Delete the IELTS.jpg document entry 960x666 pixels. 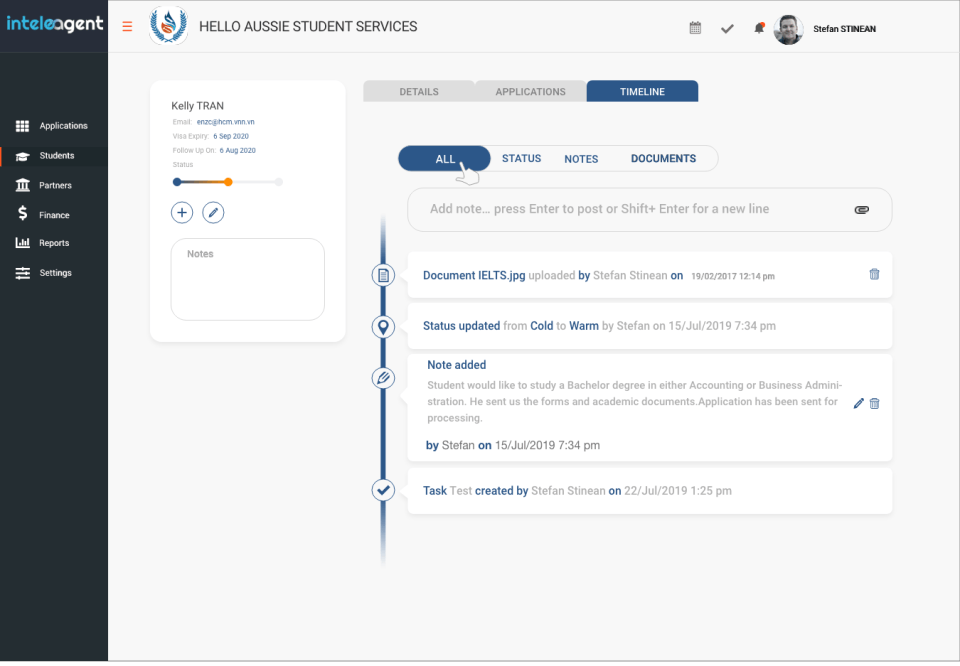tap(874, 273)
